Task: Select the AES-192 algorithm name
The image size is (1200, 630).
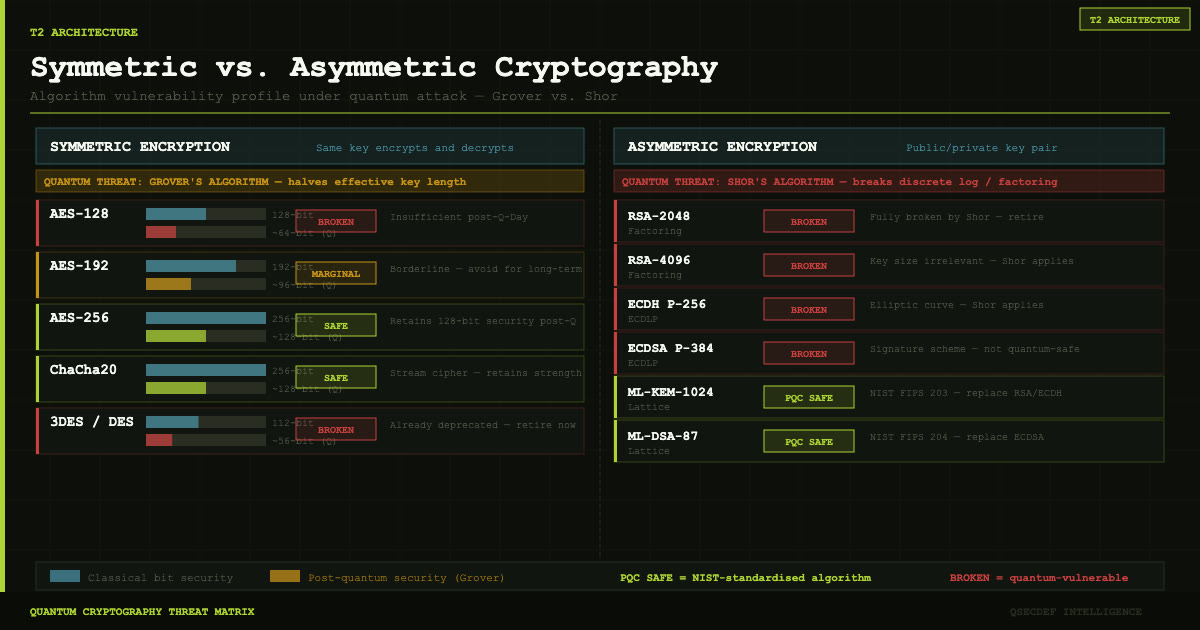Action: 79,266
